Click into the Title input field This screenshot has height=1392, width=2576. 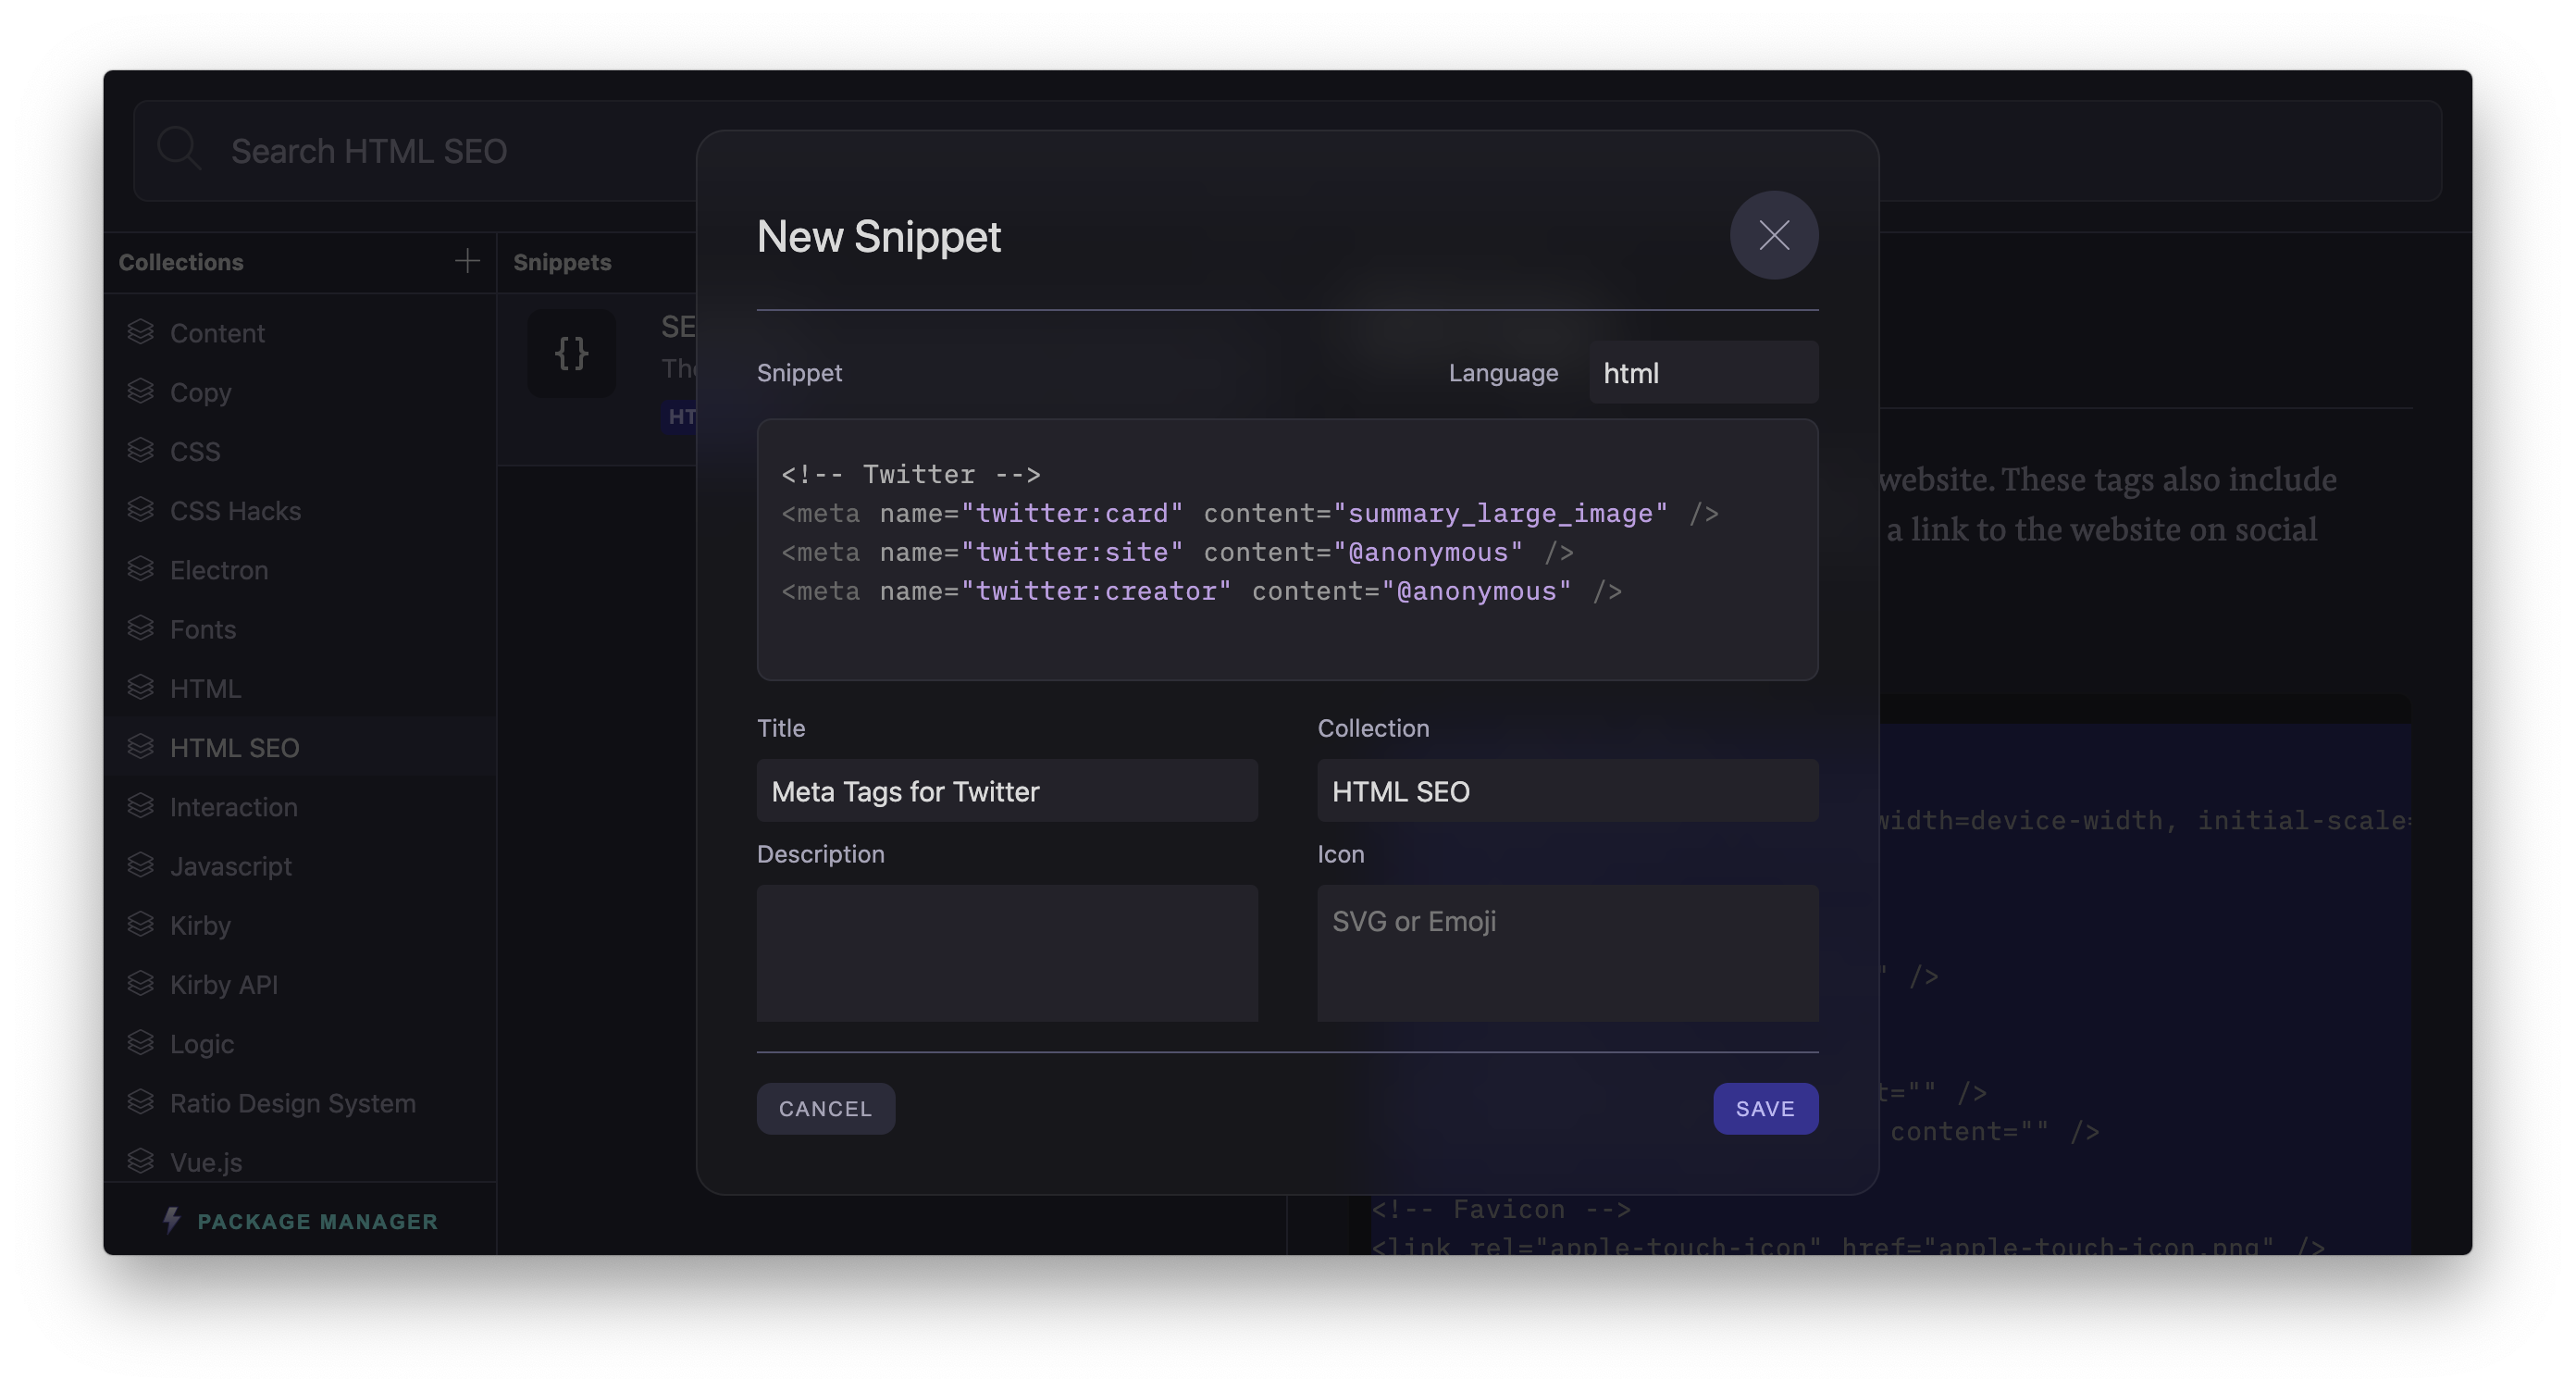[1007, 791]
